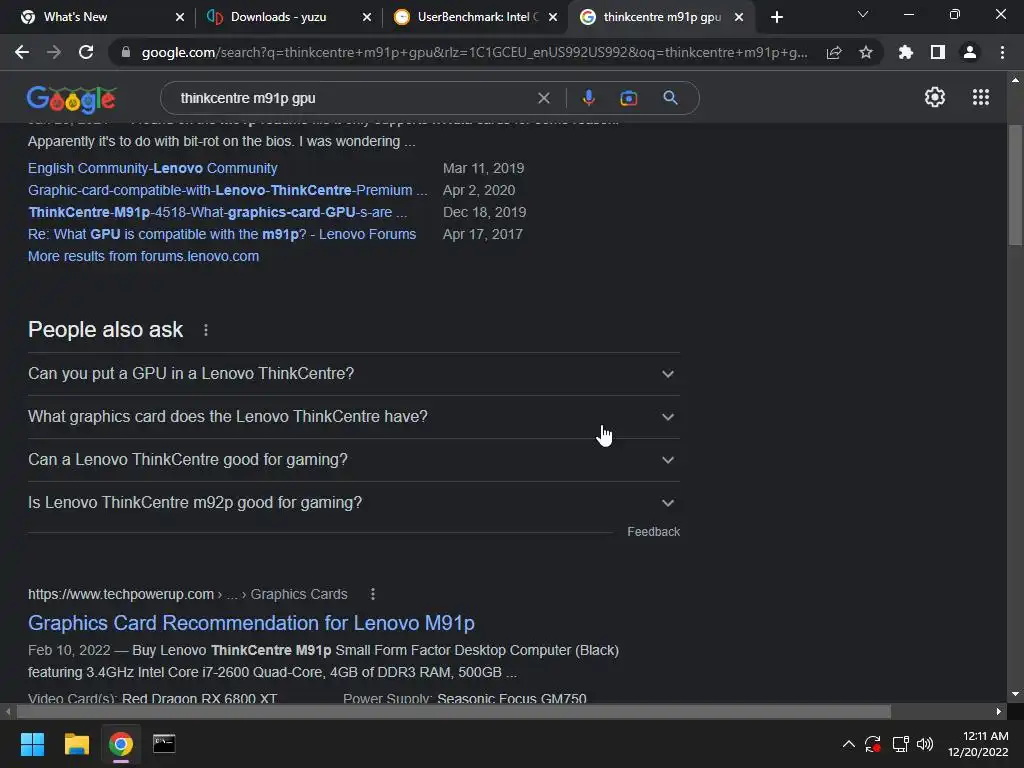This screenshot has height=768, width=1024.
Task: Expand 'What graphics card' question
Action: coord(353,417)
